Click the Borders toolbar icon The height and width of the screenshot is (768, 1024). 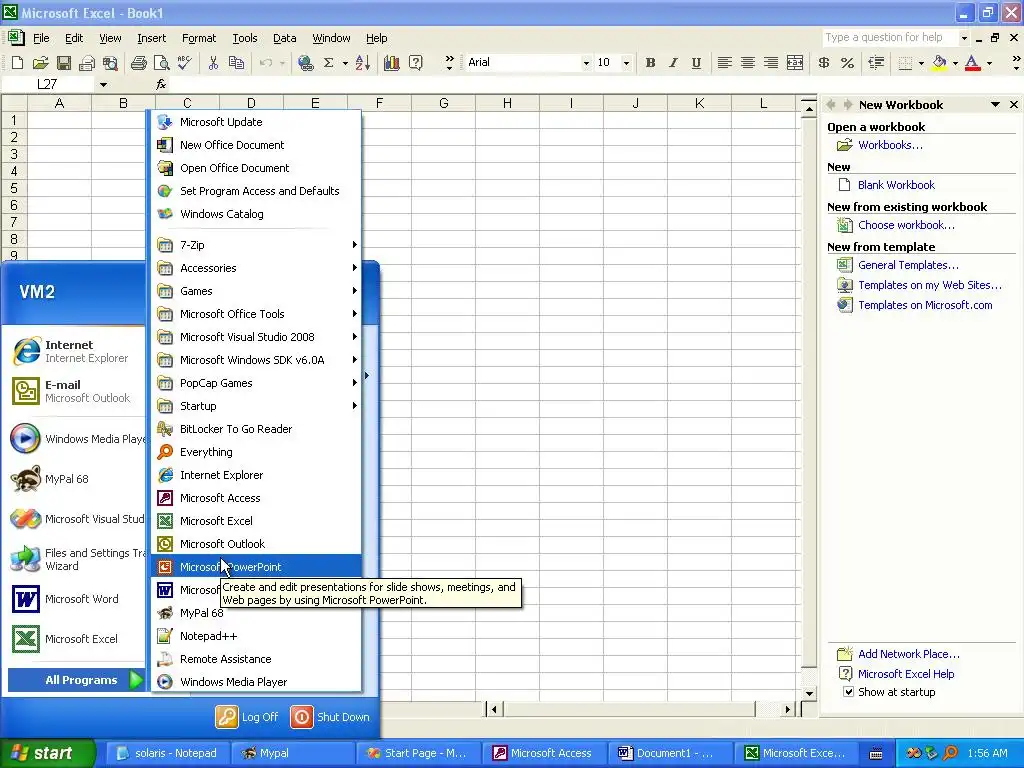[x=905, y=63]
